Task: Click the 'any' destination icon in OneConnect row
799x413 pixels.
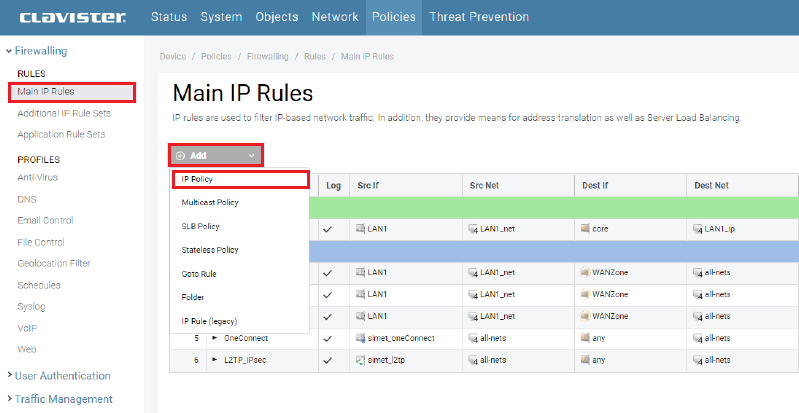Action: click(585, 338)
